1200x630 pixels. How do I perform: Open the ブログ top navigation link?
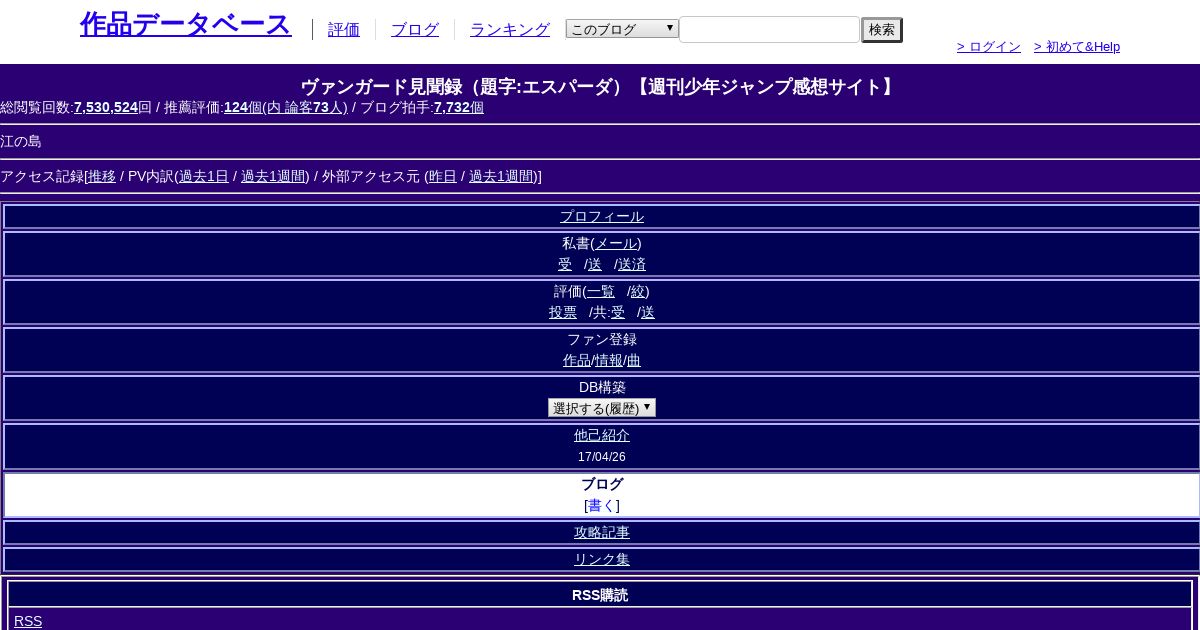(x=415, y=29)
